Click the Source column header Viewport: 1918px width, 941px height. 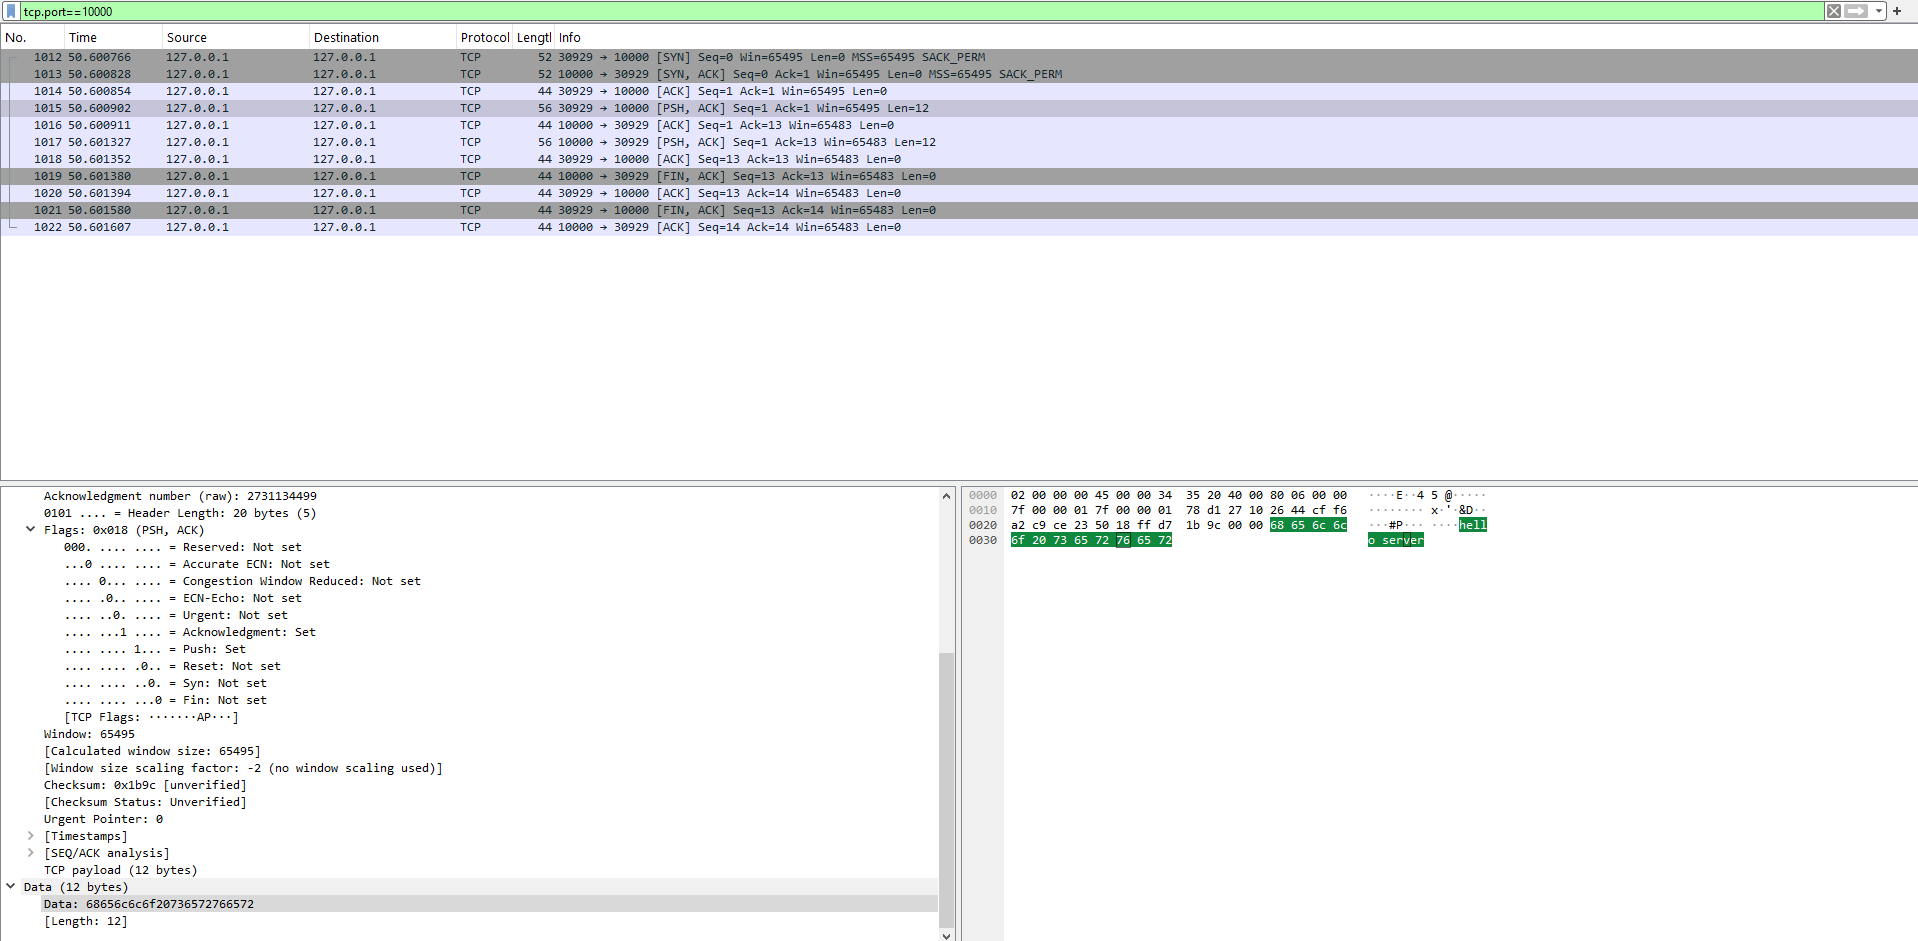tap(187, 38)
